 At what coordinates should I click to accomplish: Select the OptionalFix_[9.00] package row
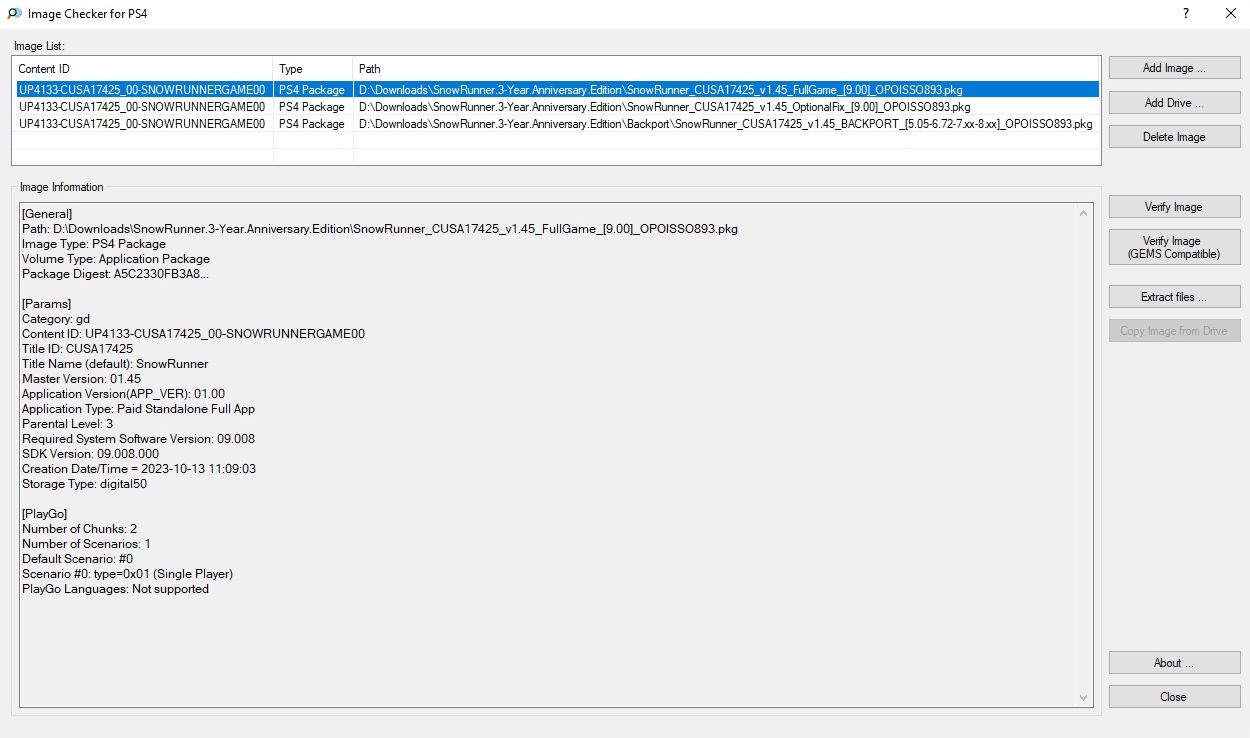point(556,107)
